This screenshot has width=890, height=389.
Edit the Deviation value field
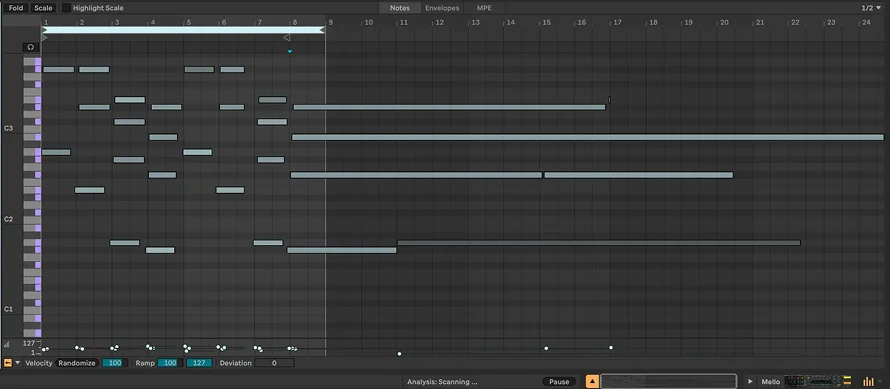click(274, 363)
